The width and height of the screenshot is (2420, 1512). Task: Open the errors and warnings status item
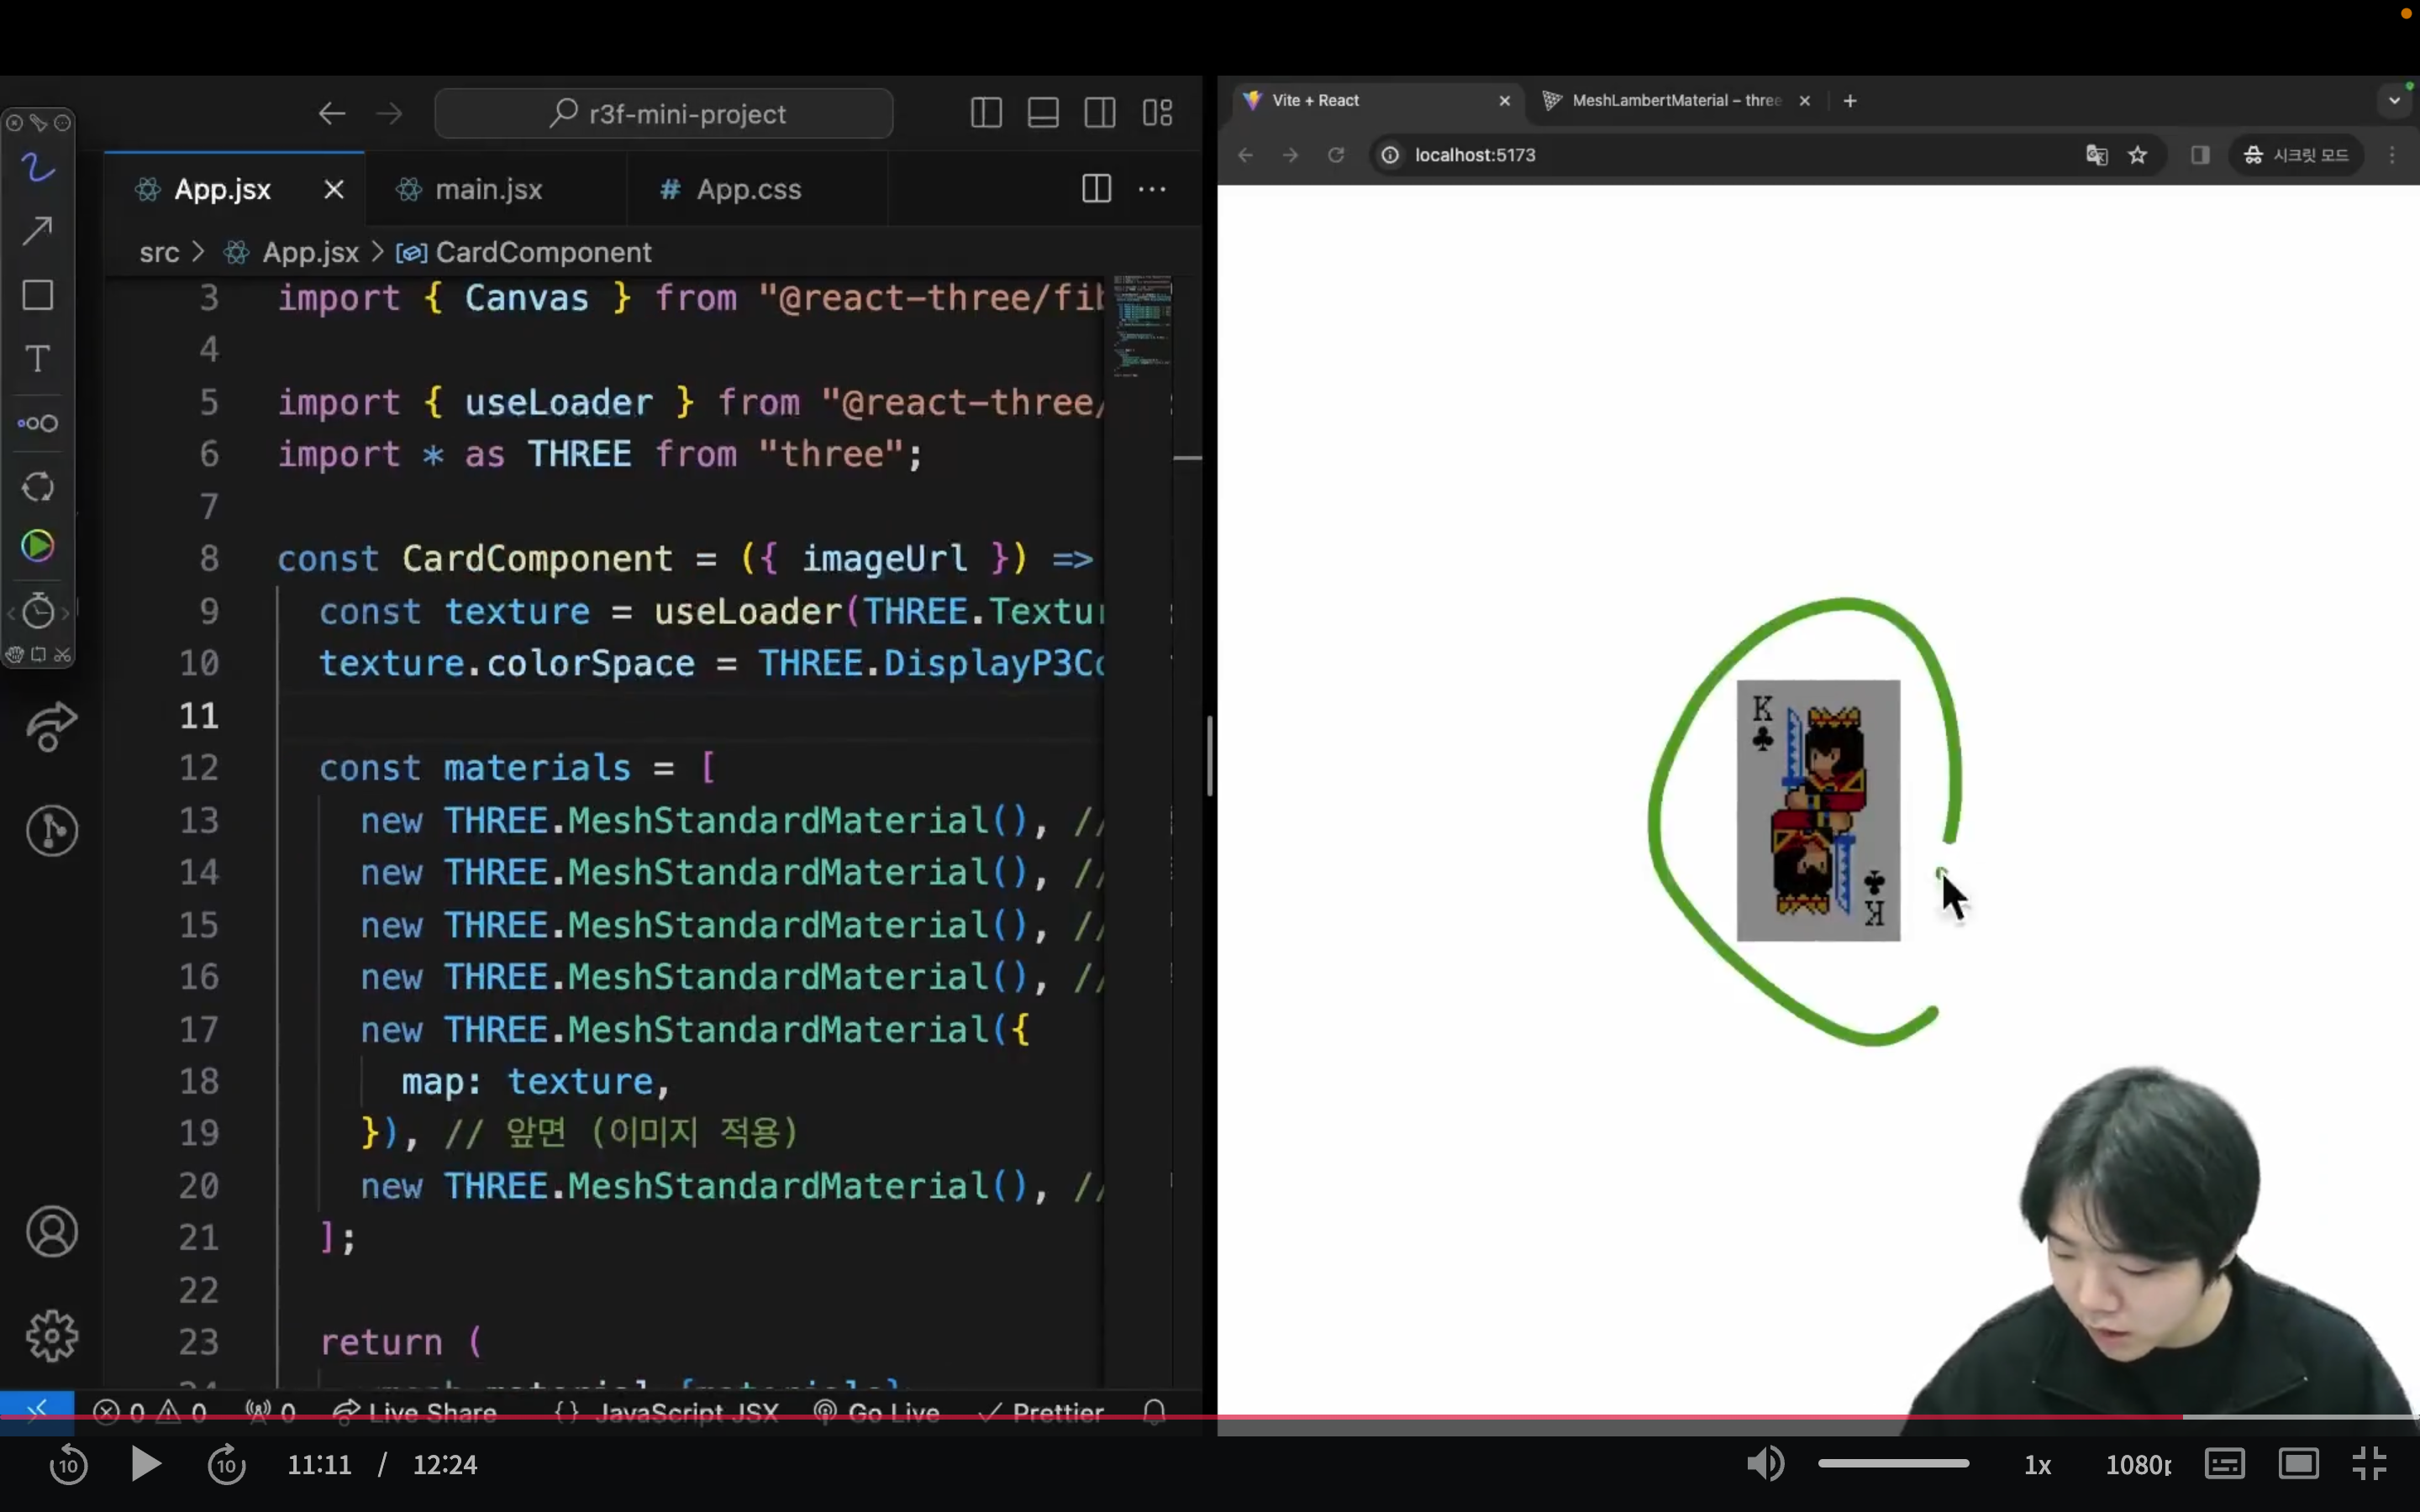[150, 1412]
